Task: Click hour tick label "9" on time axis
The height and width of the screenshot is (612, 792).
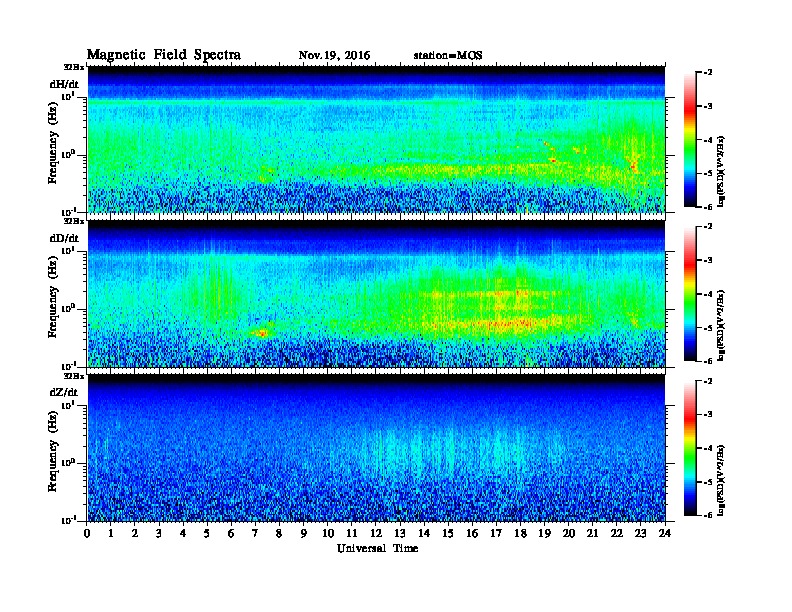Action: click(x=304, y=533)
